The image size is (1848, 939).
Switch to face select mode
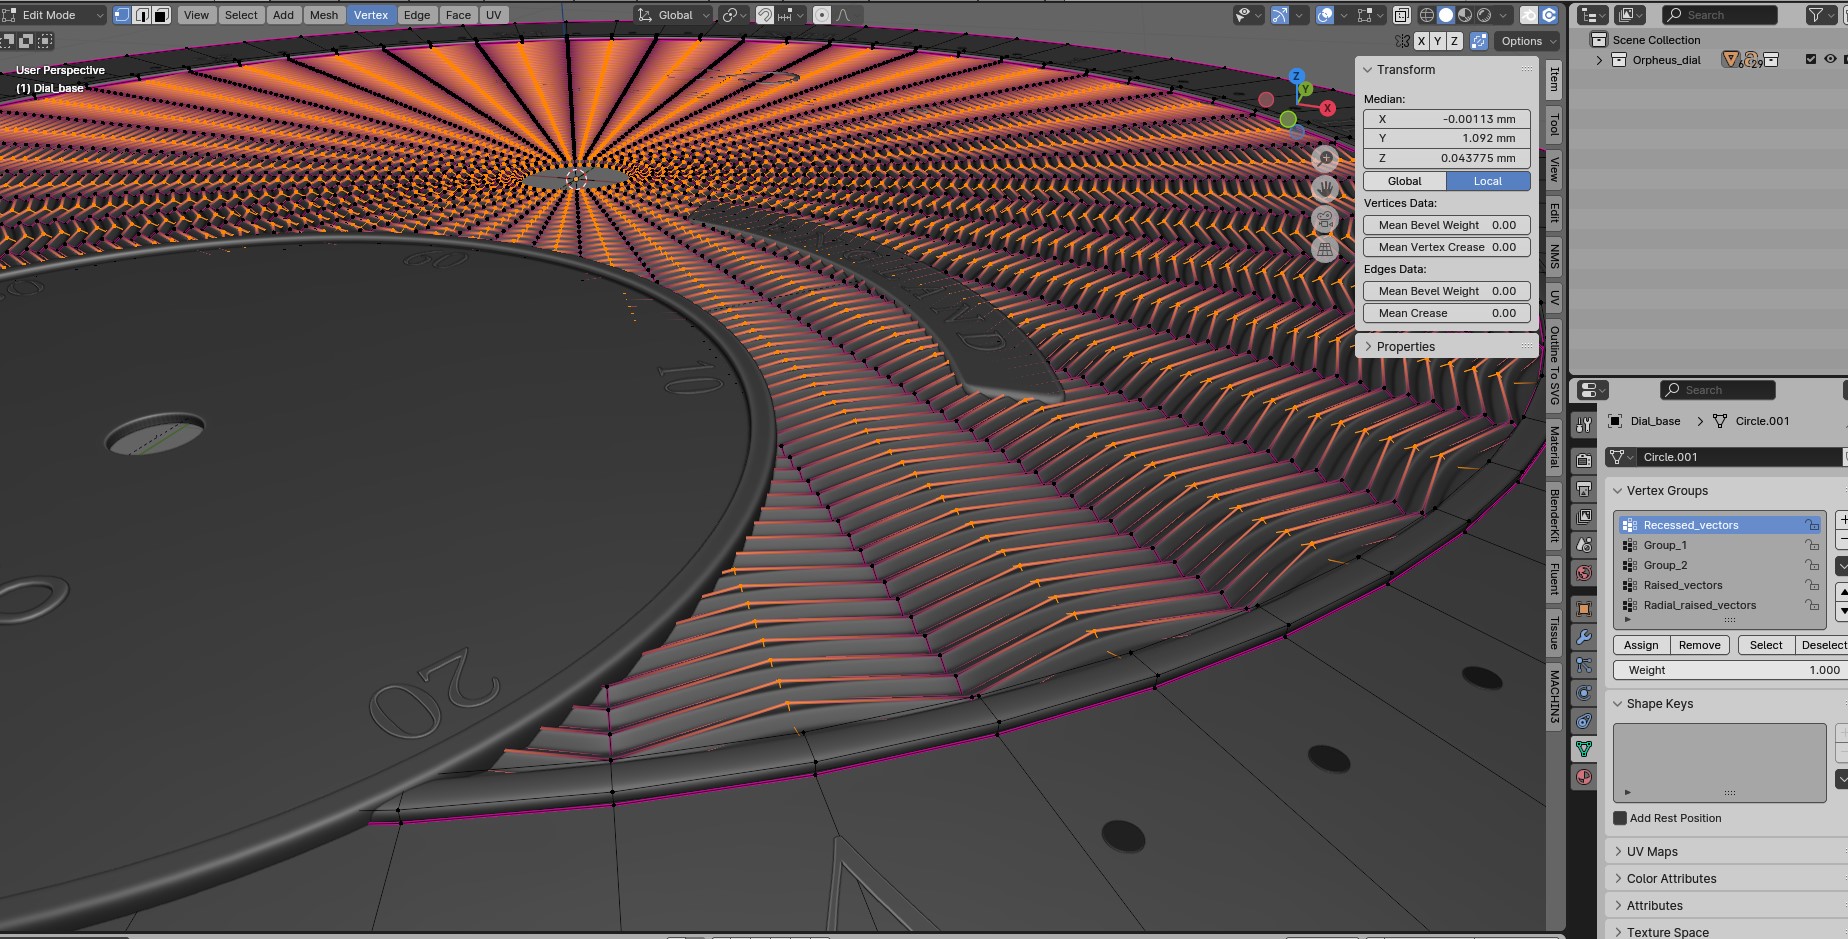pos(161,15)
